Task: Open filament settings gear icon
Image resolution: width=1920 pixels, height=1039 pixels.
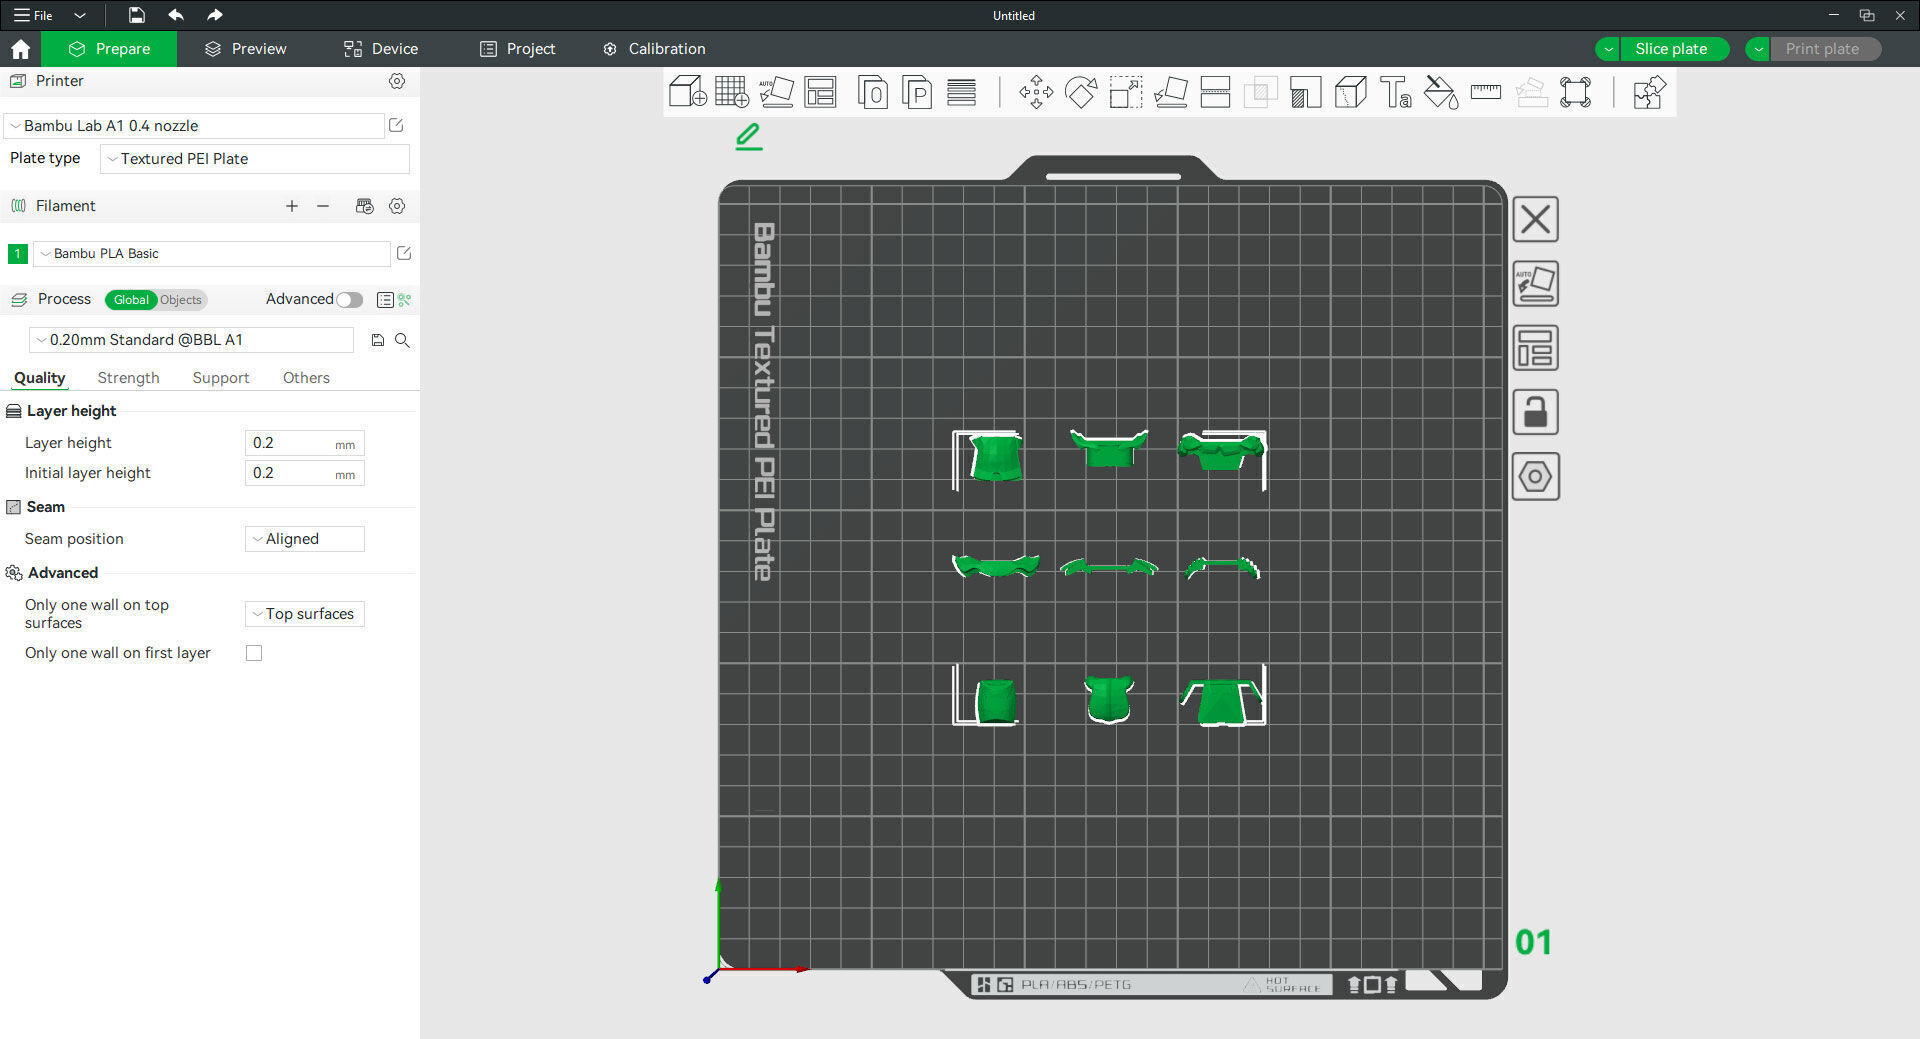Action: pos(397,206)
